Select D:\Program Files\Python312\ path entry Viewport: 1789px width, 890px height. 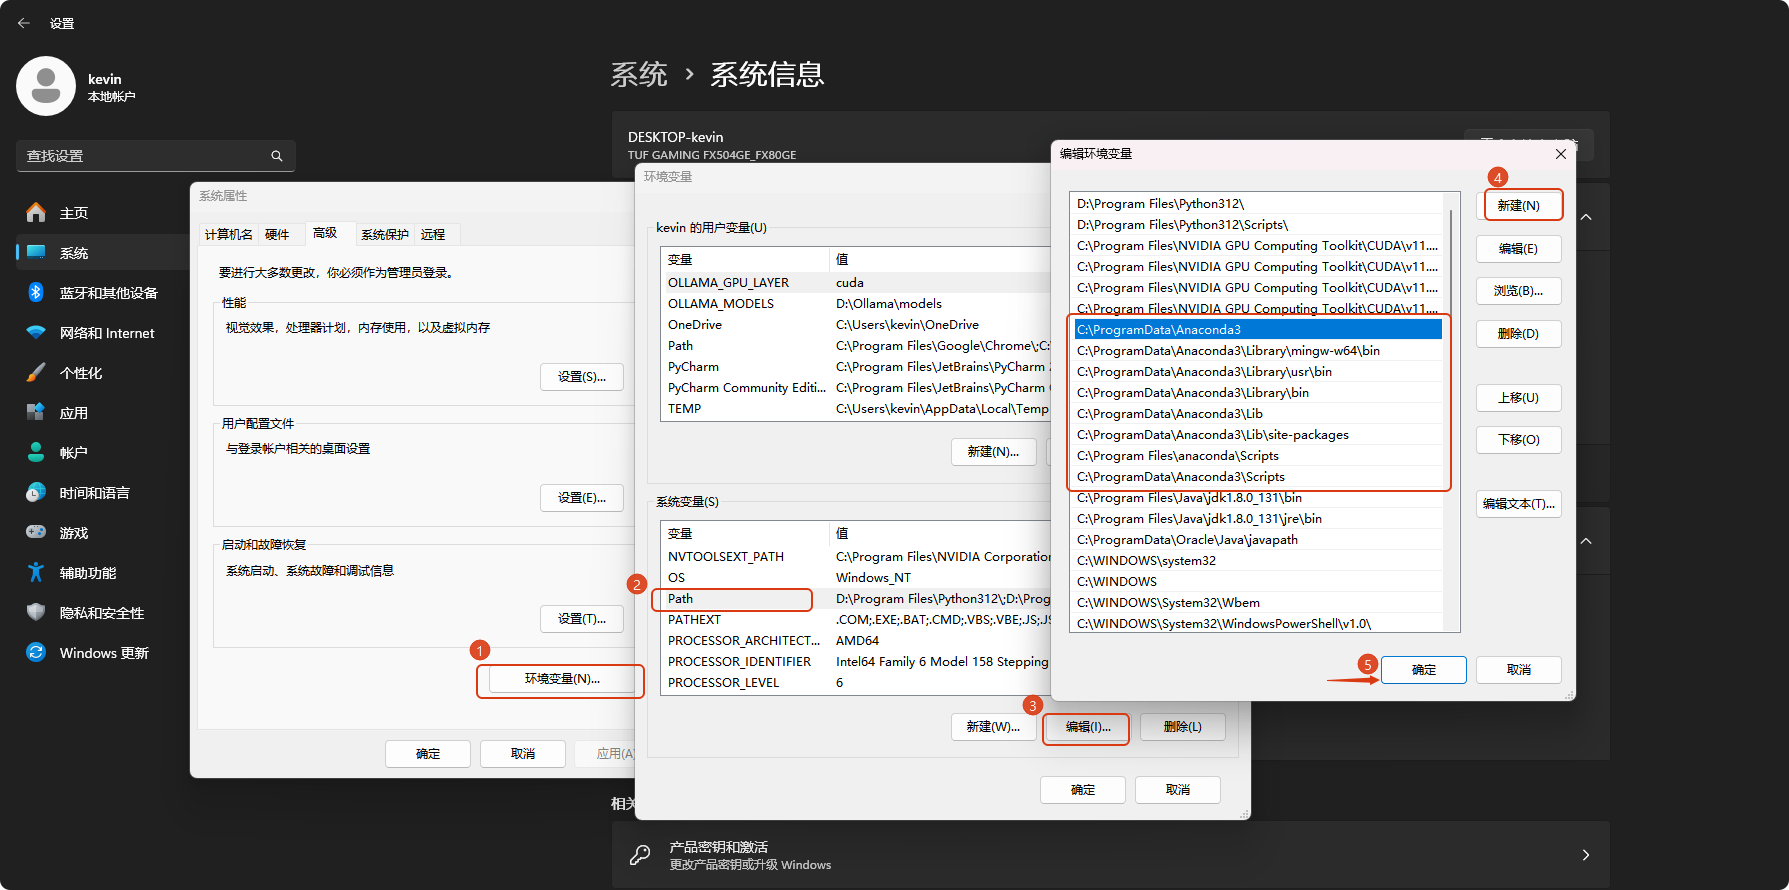click(1258, 204)
